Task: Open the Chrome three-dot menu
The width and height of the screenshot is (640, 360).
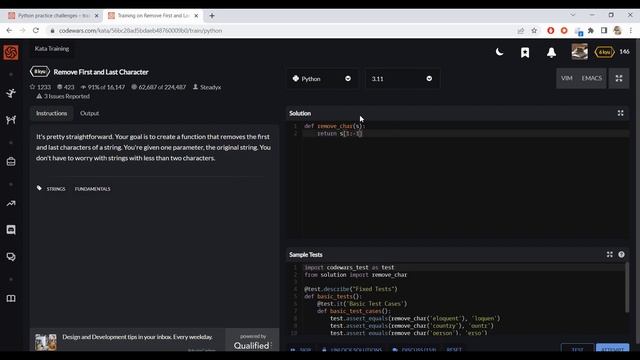Action: tap(631, 31)
